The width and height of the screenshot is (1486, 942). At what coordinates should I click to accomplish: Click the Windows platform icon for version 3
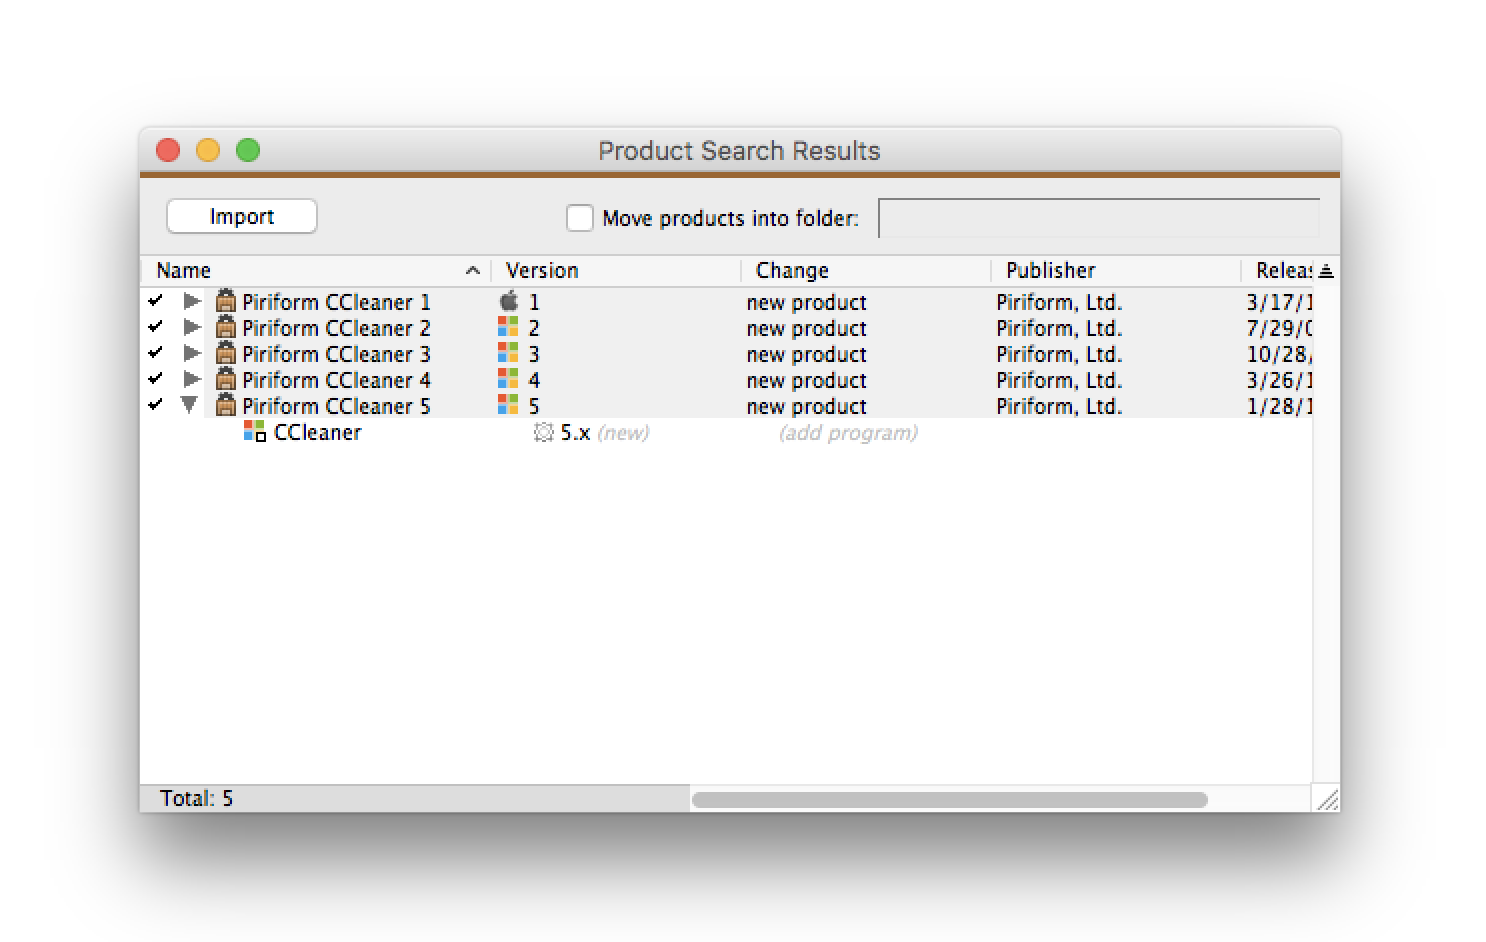coord(508,353)
